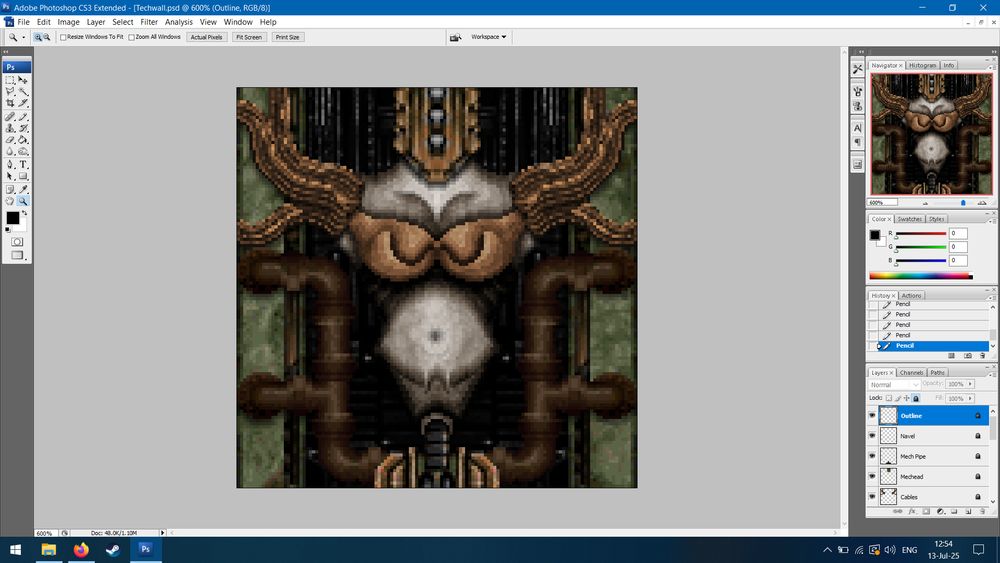Viewport: 1000px width, 563px height.
Task: Select the Crop tool
Action: (10, 103)
